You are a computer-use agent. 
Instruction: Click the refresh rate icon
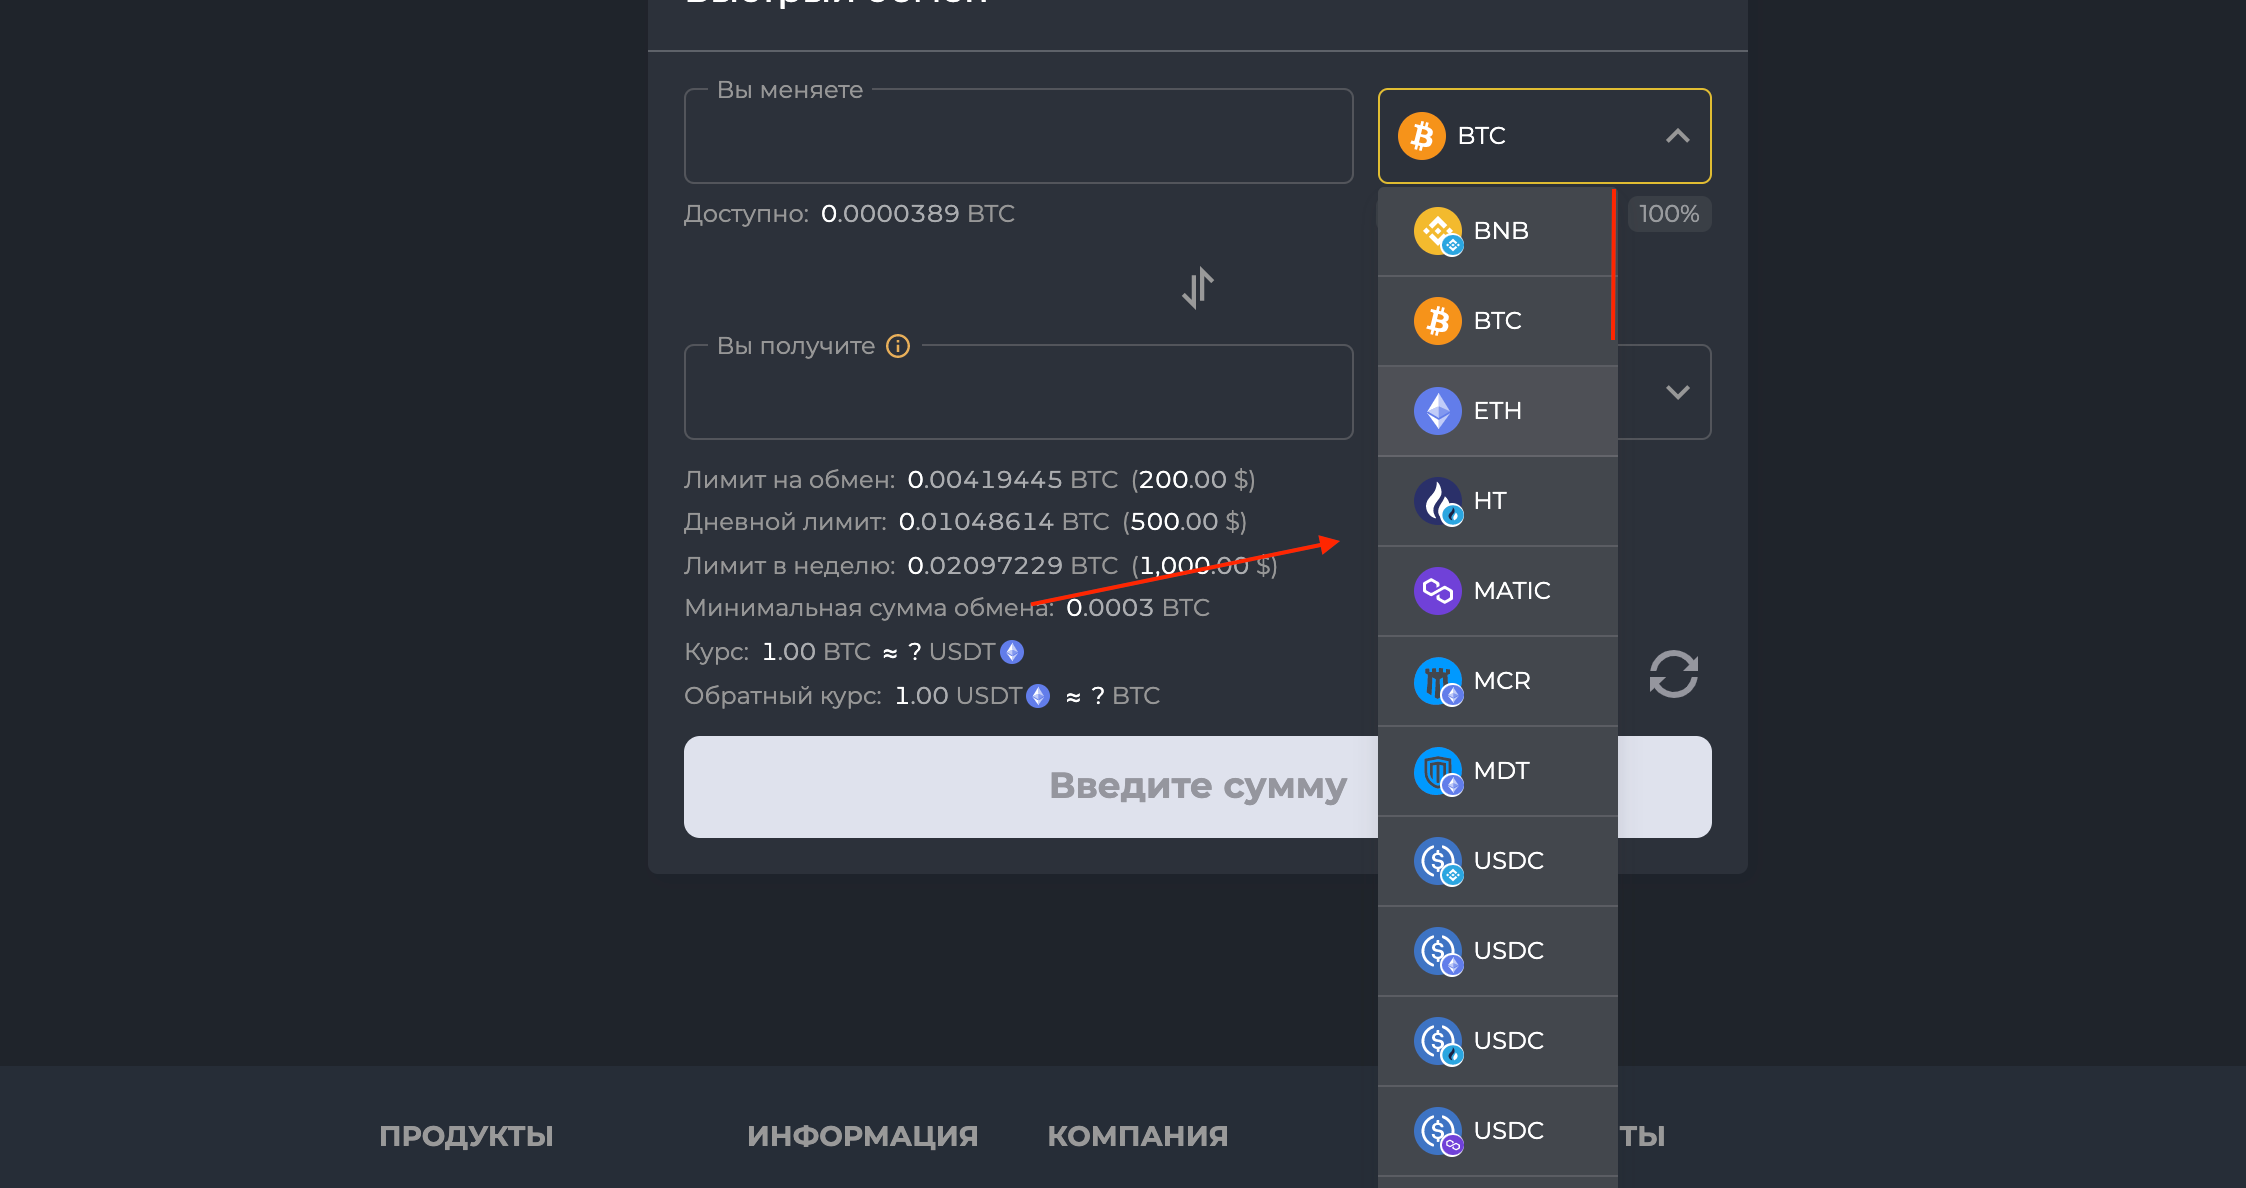click(x=1672, y=674)
